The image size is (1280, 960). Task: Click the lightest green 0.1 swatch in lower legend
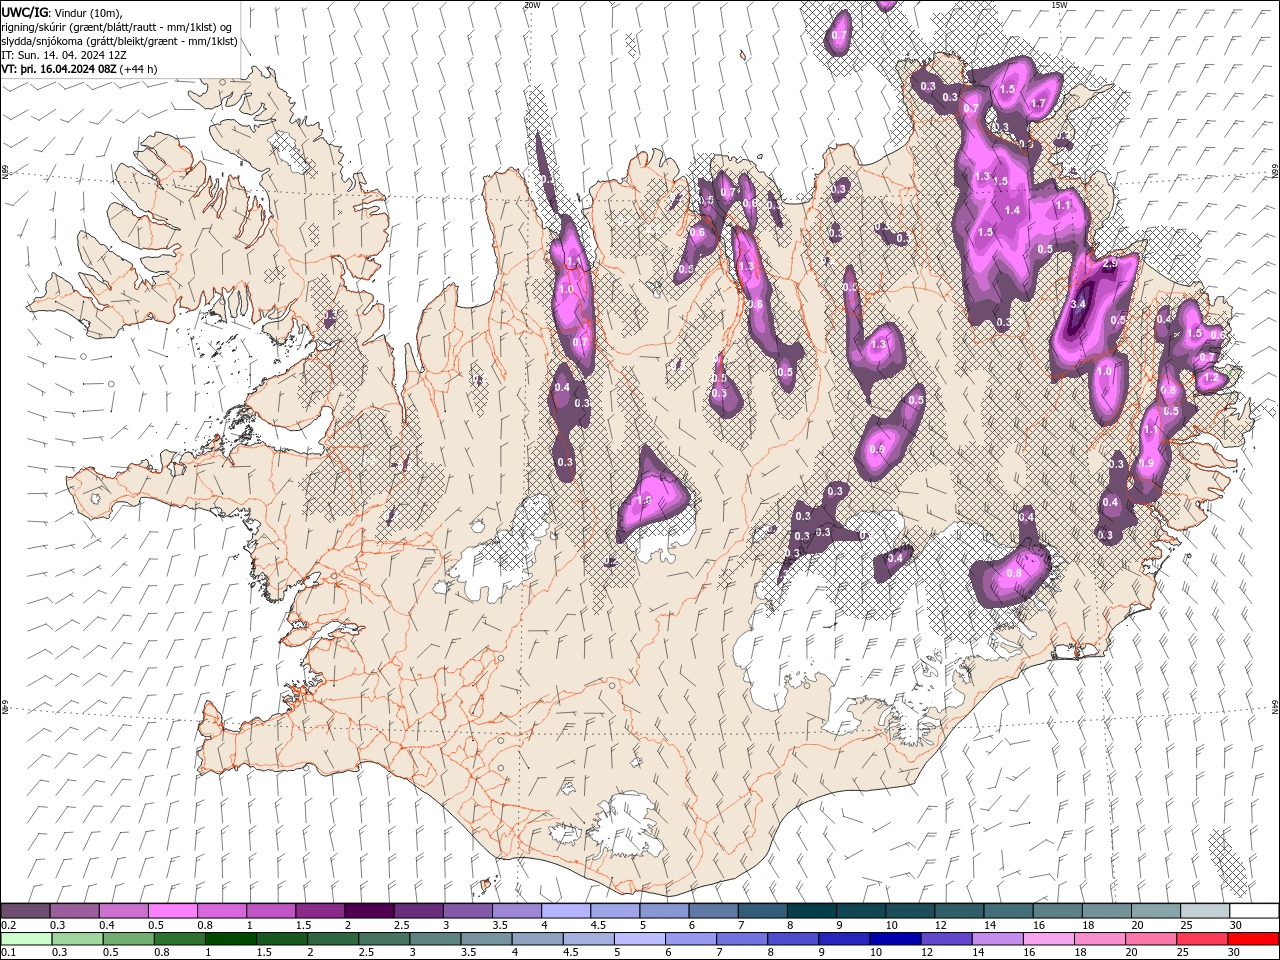(26, 939)
